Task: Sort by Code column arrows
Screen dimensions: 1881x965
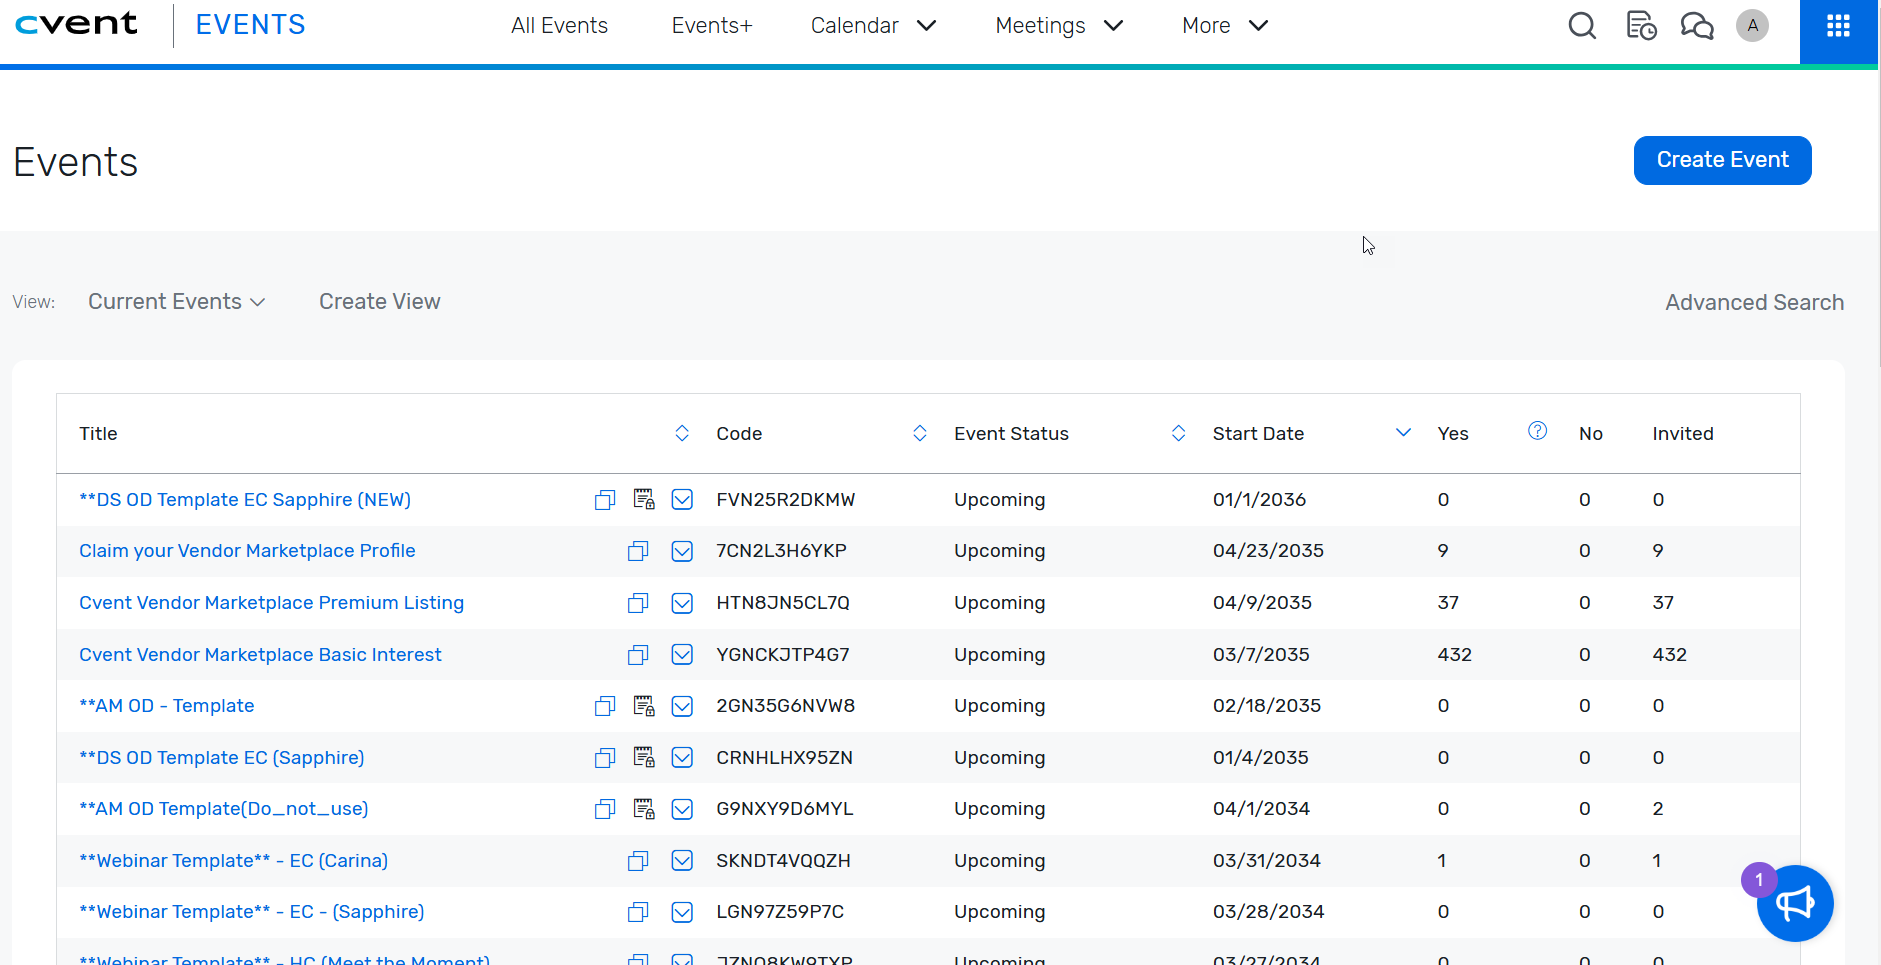Action: (920, 433)
